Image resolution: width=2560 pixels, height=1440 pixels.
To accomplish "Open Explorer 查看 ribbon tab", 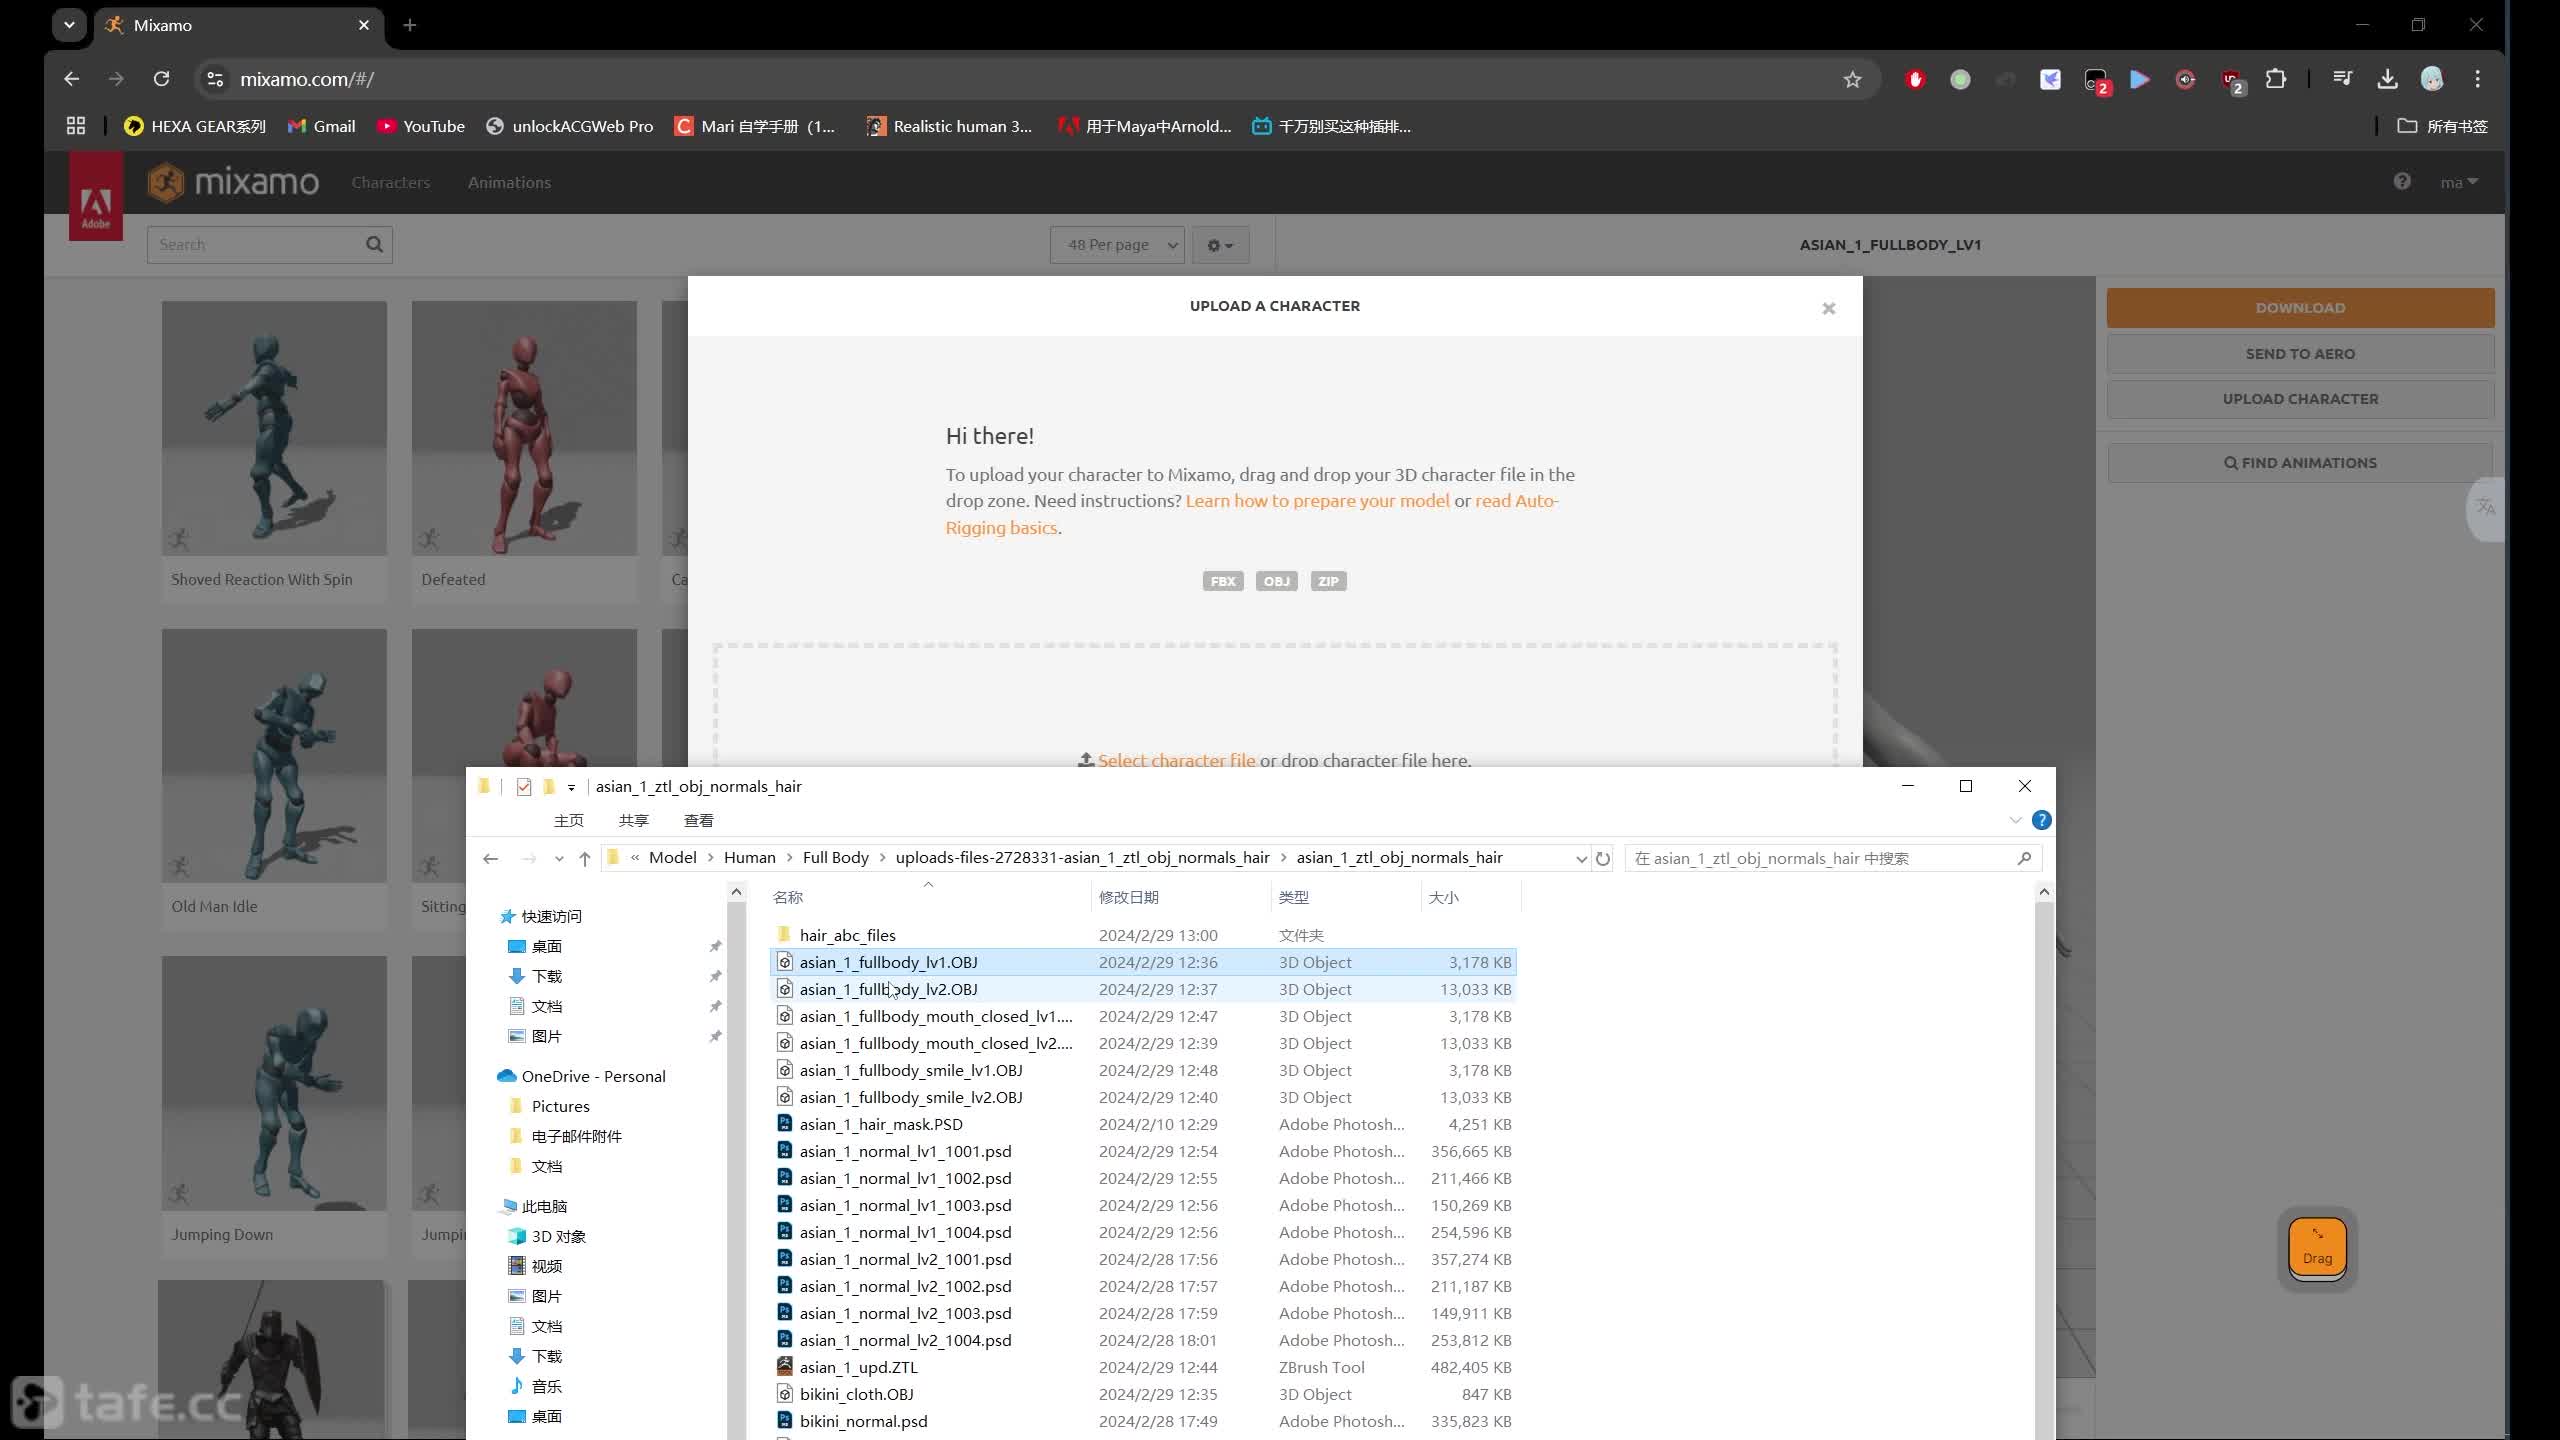I will tap(698, 820).
